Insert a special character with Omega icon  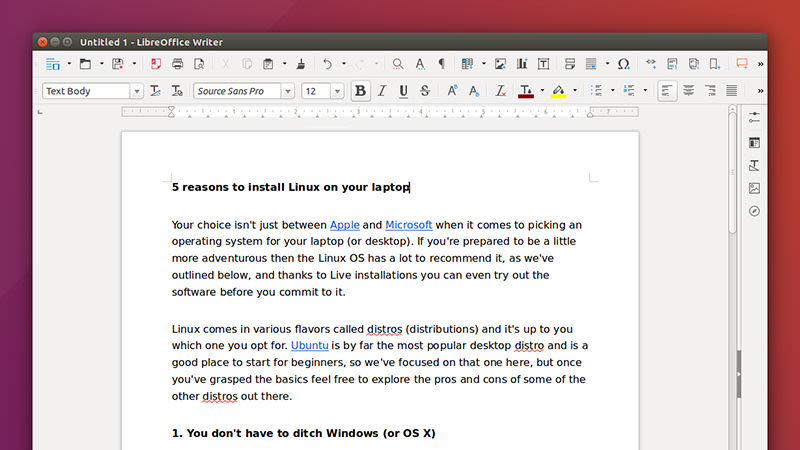tap(623, 64)
